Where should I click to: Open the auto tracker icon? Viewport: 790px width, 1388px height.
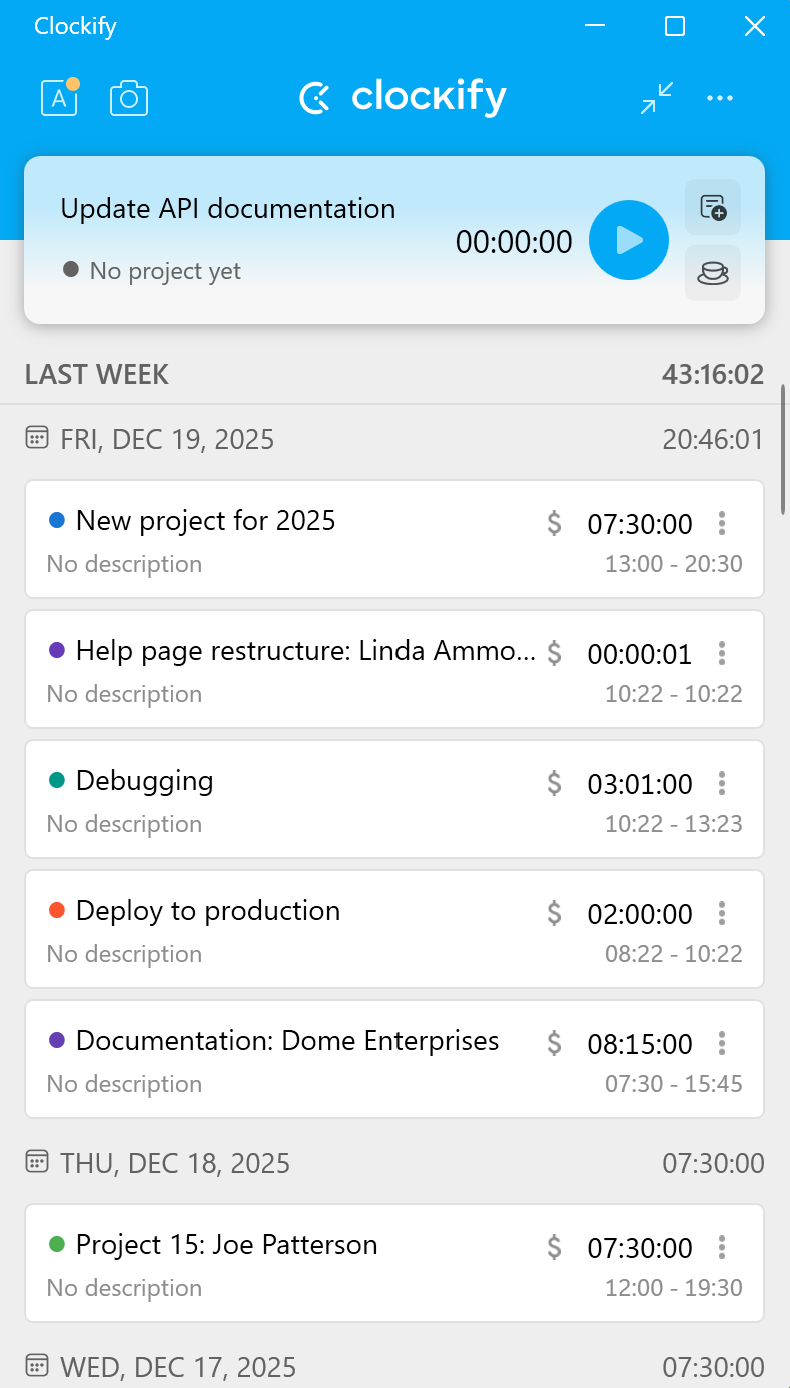tap(59, 97)
